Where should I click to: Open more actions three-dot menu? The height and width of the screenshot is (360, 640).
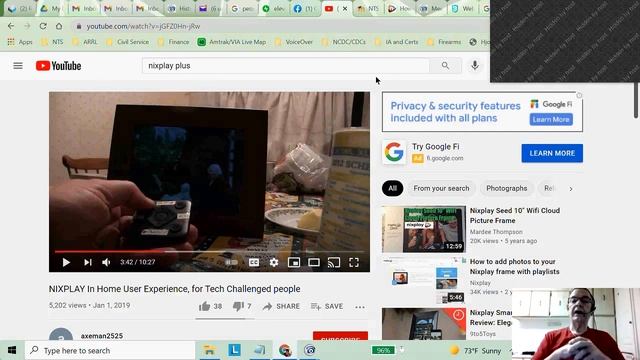pyautogui.click(x=360, y=307)
